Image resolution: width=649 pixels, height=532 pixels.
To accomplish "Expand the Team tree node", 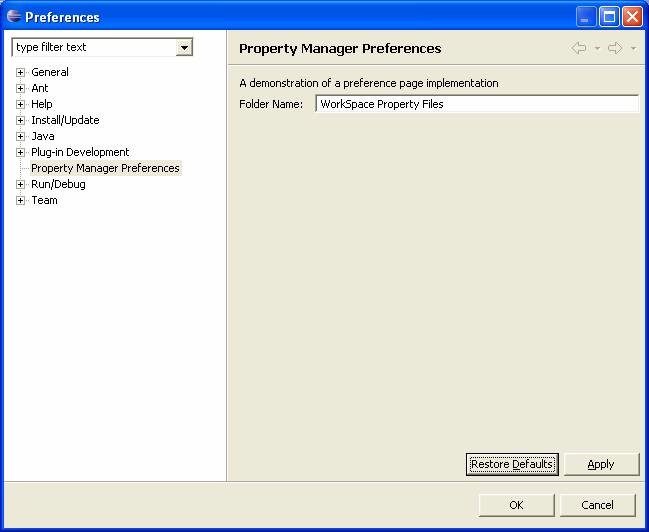I will (x=20, y=201).
